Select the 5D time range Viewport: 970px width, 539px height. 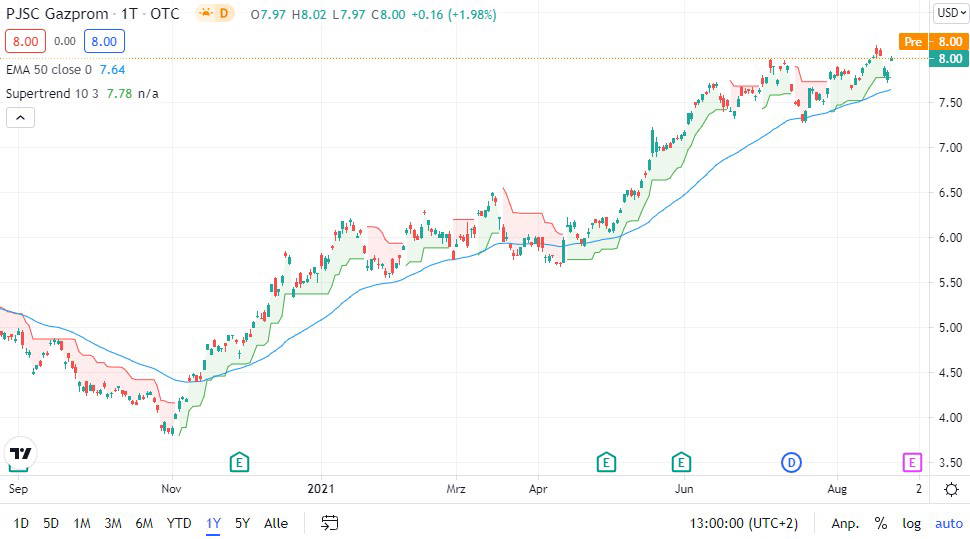point(51,524)
